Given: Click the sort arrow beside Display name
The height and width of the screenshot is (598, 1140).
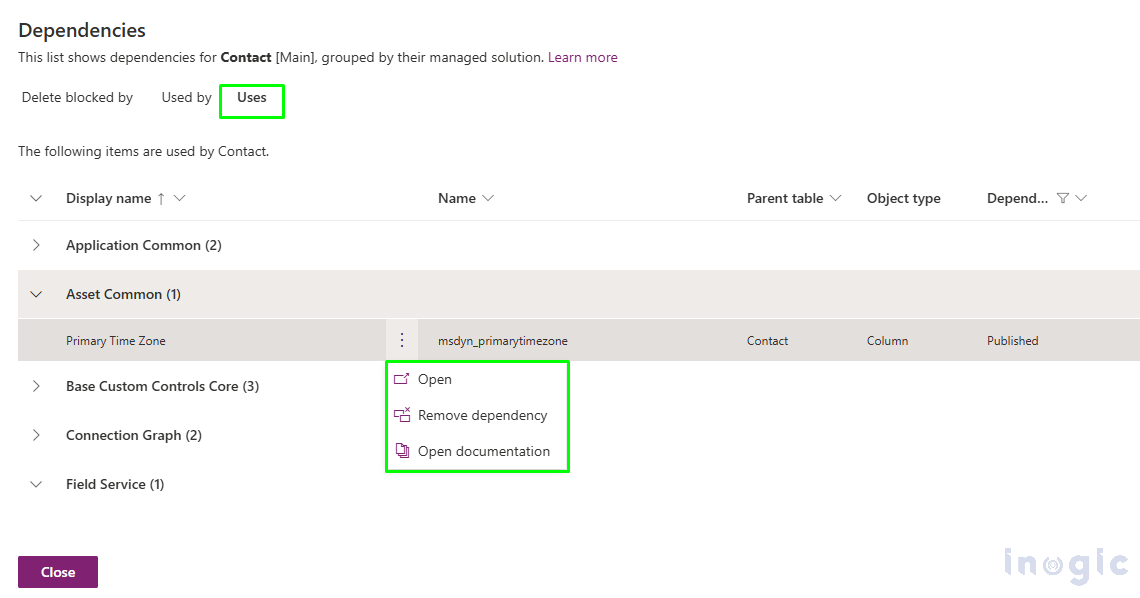Looking at the screenshot, I should (161, 198).
